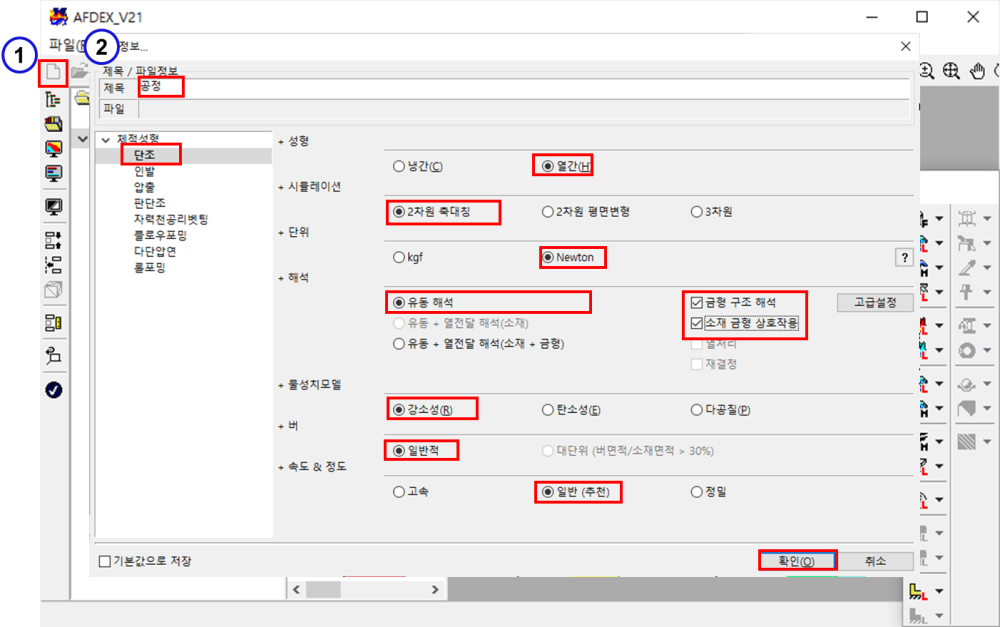
Task: Open 고급설정 advanced settings
Action: click(874, 302)
